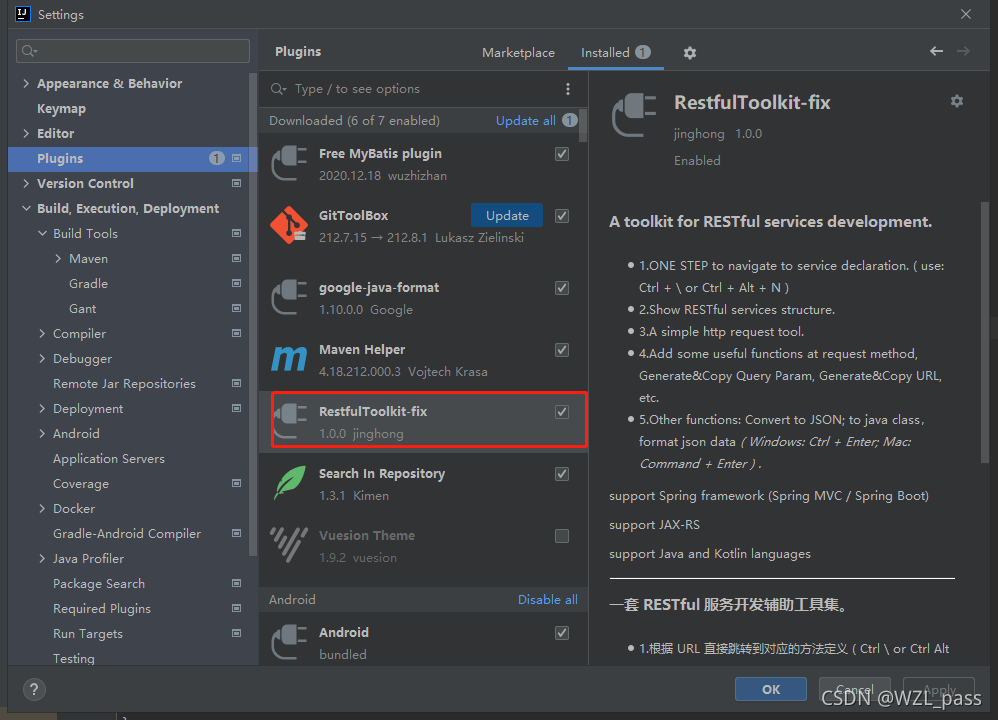Navigate back with the left arrow
Screen dimensions: 998x720
(936, 51)
